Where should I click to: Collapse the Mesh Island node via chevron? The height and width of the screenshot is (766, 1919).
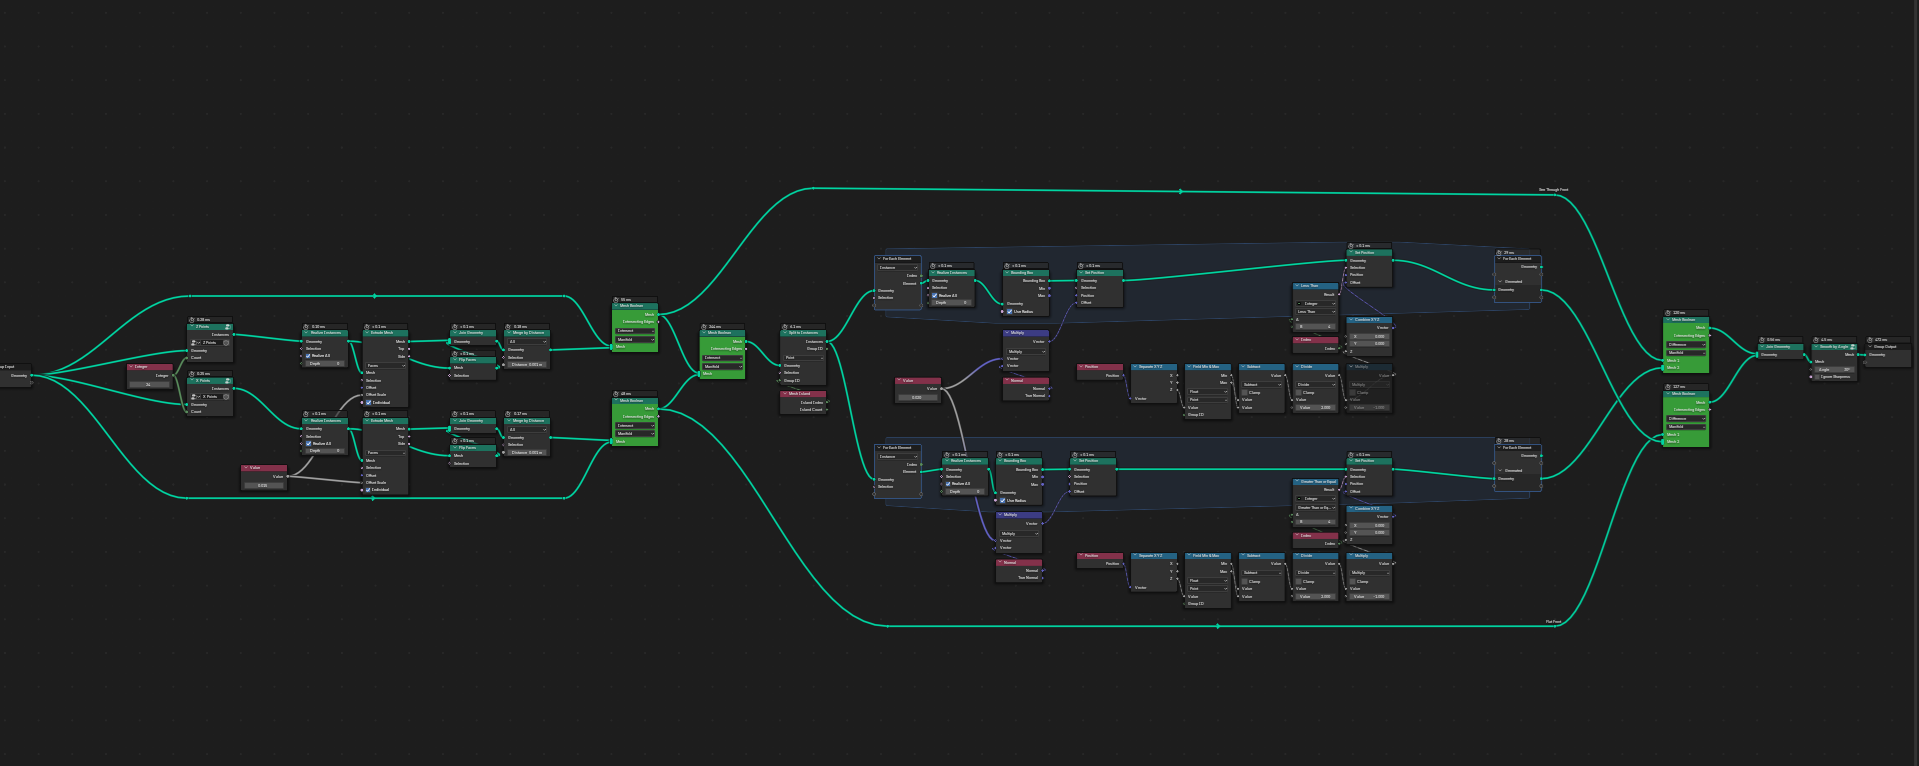pos(785,394)
